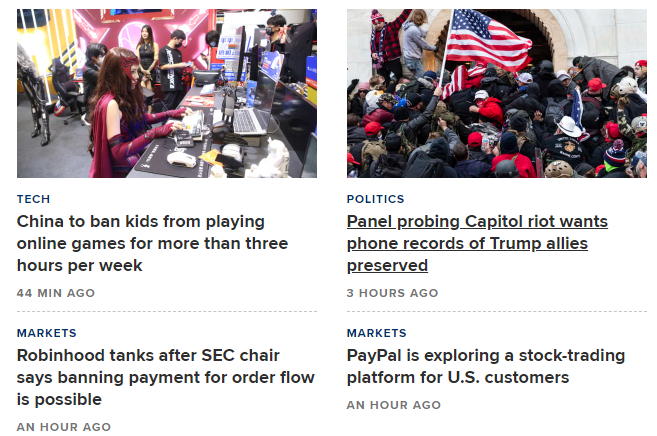Open the Capitol riot crowd photo thumbnail

[x=496, y=93]
